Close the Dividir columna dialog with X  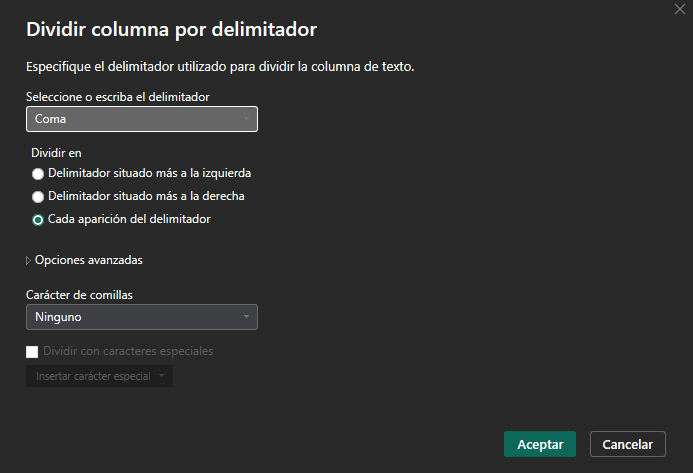[x=680, y=9]
